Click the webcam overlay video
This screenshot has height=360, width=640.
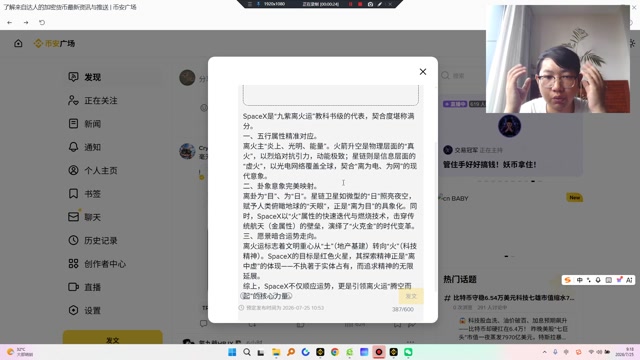click(558, 59)
